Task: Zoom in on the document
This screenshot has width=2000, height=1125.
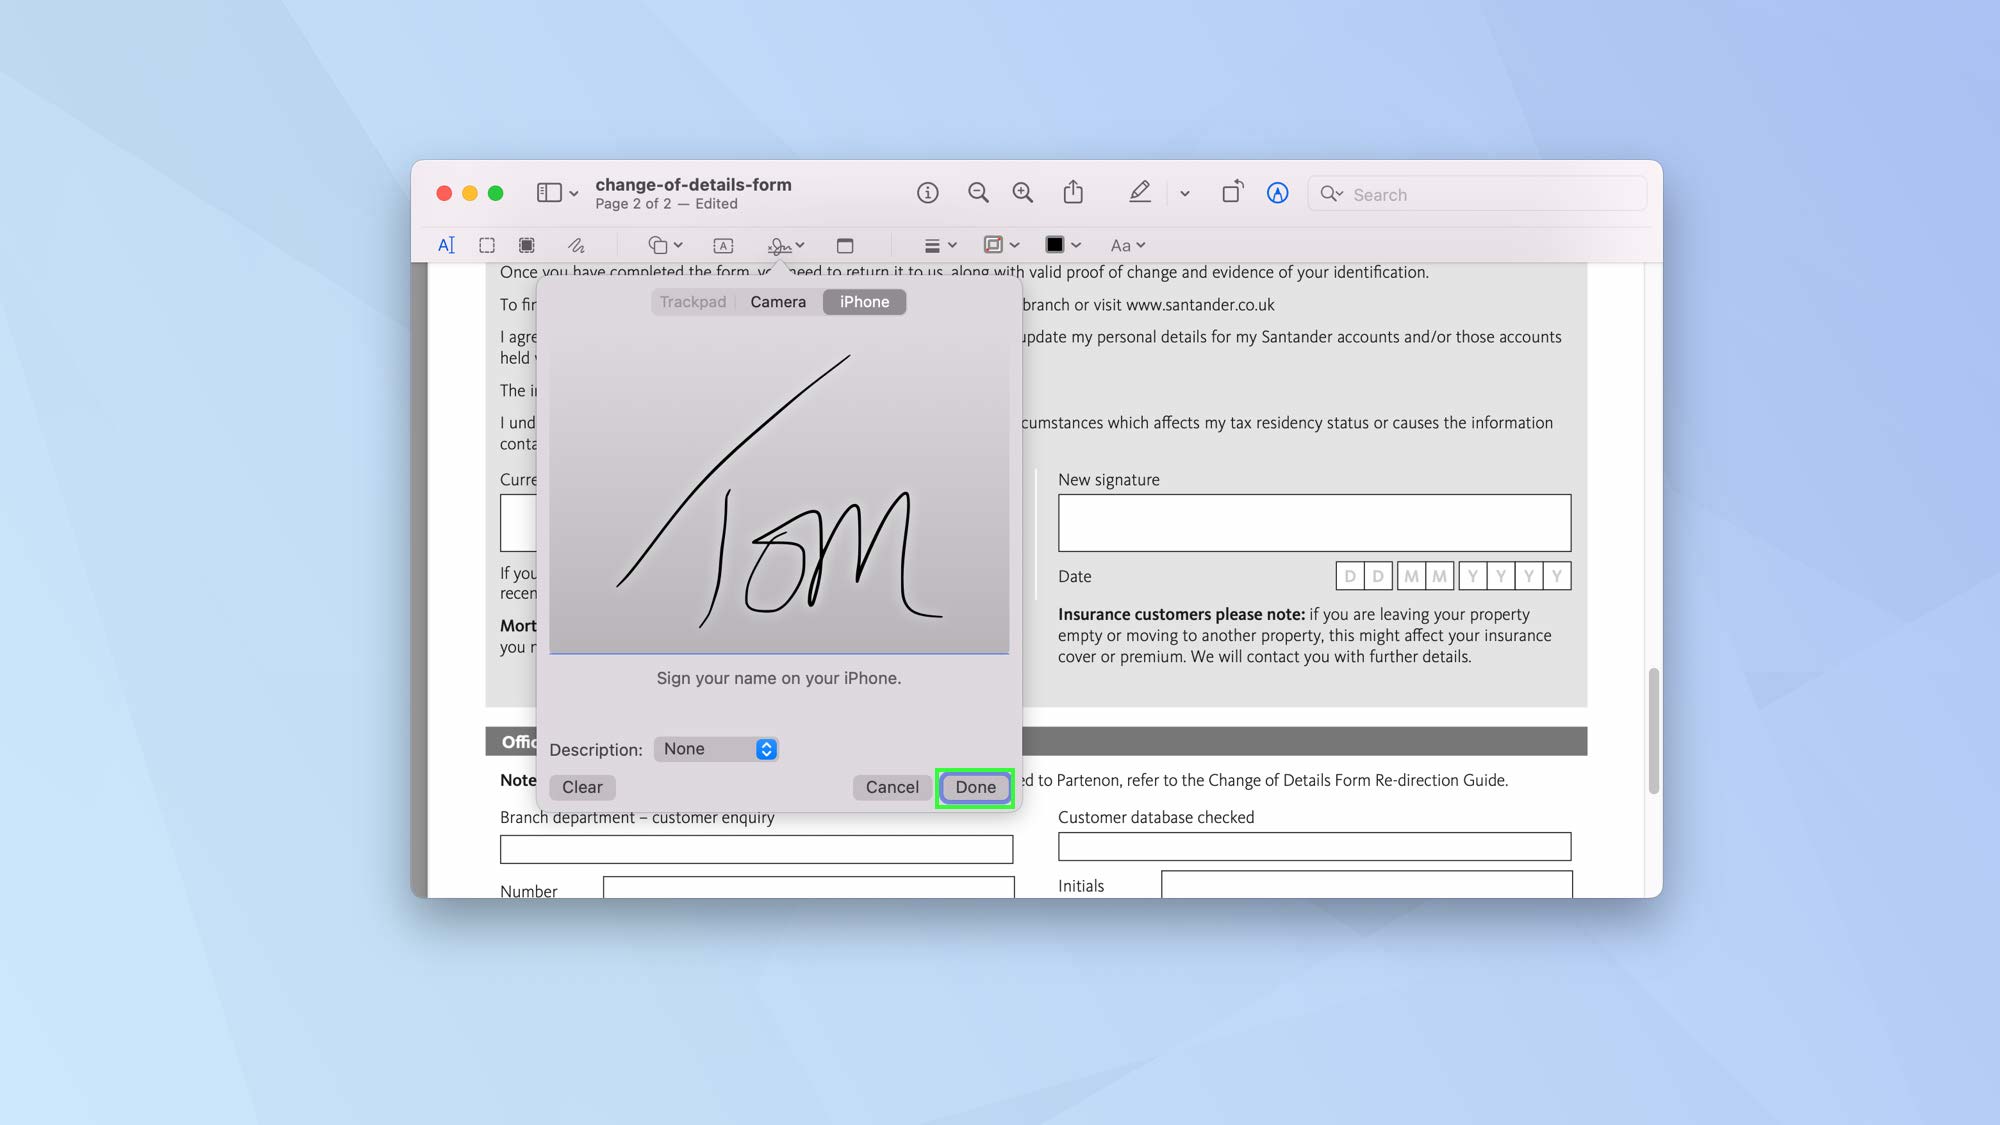Action: (x=1023, y=193)
